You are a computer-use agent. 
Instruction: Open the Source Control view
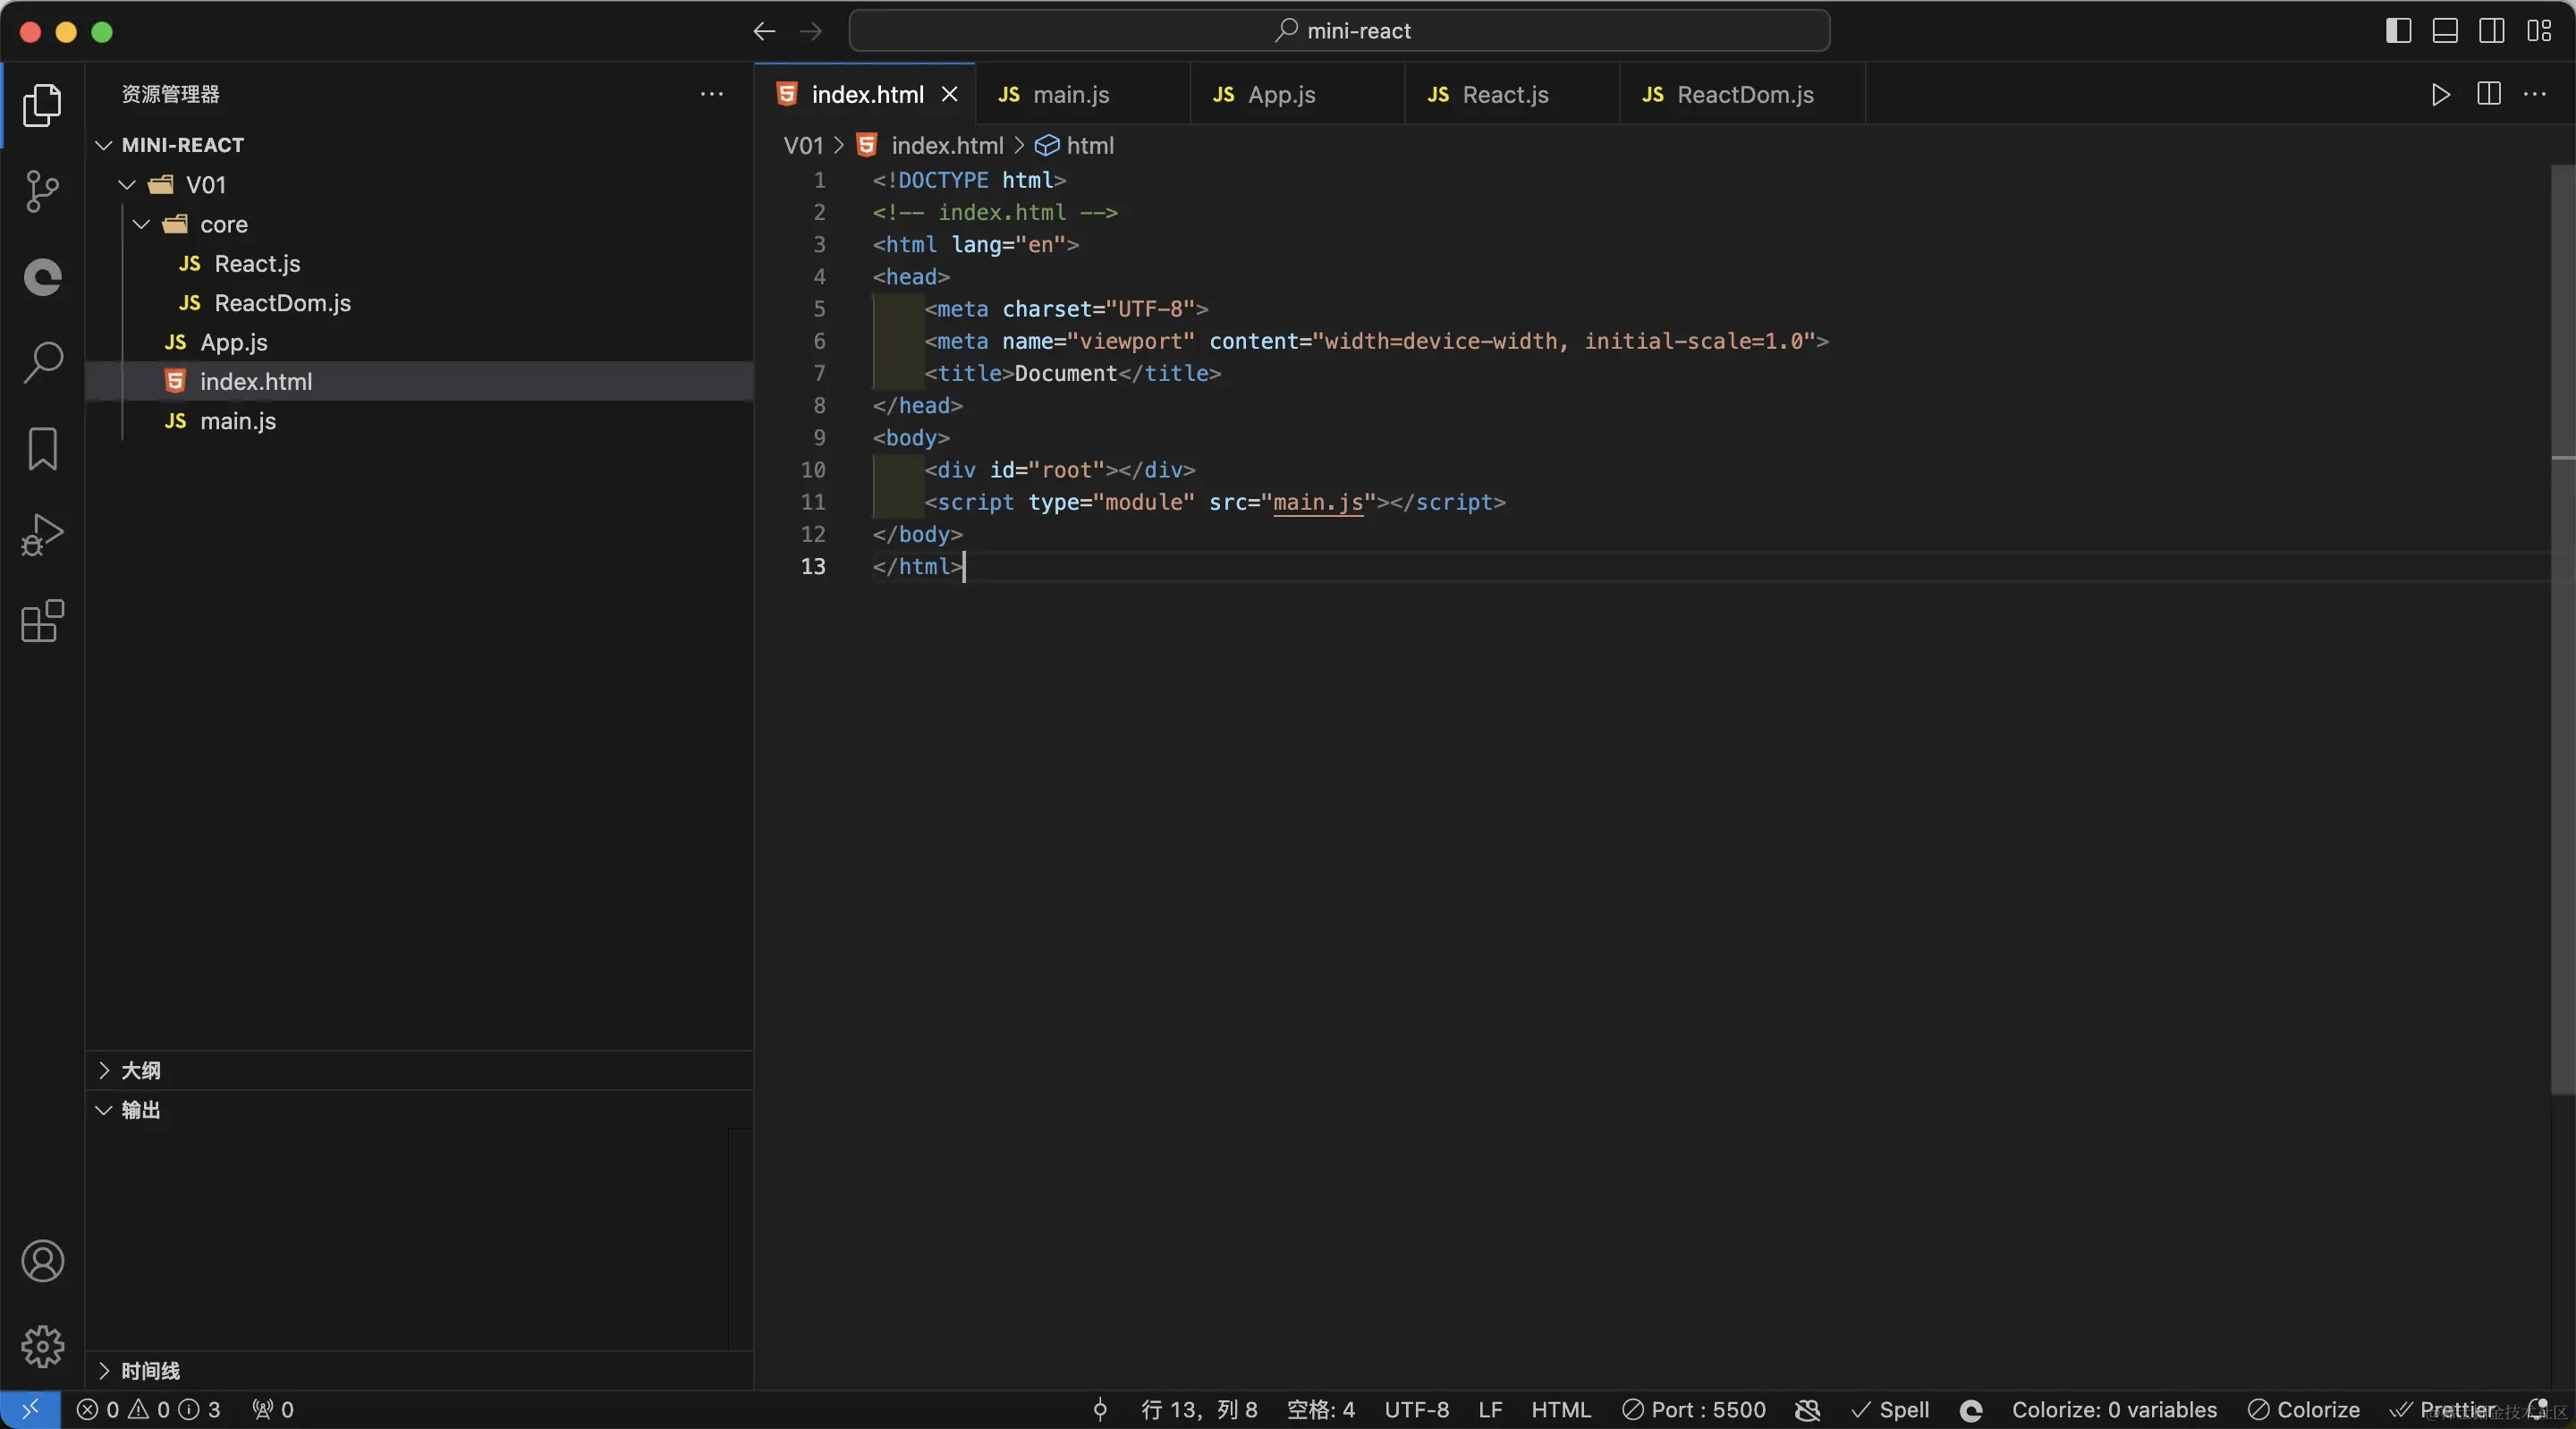(42, 191)
